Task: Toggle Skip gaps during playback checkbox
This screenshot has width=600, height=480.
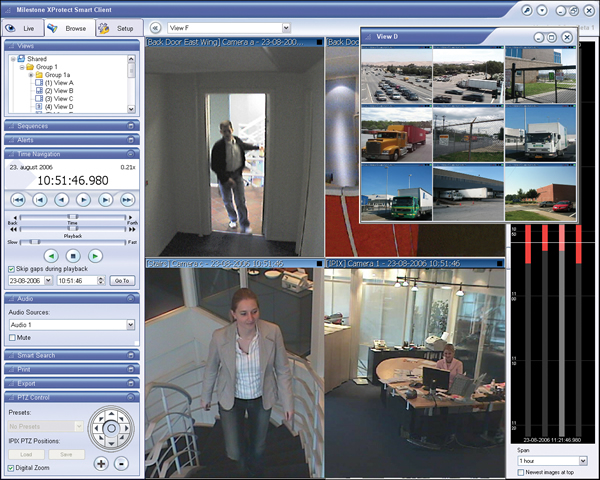Action: [11, 269]
